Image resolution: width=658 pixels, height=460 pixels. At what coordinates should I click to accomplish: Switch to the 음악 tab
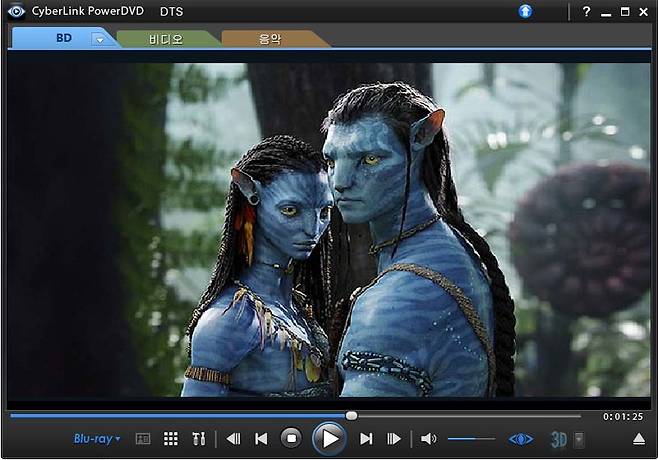271,38
